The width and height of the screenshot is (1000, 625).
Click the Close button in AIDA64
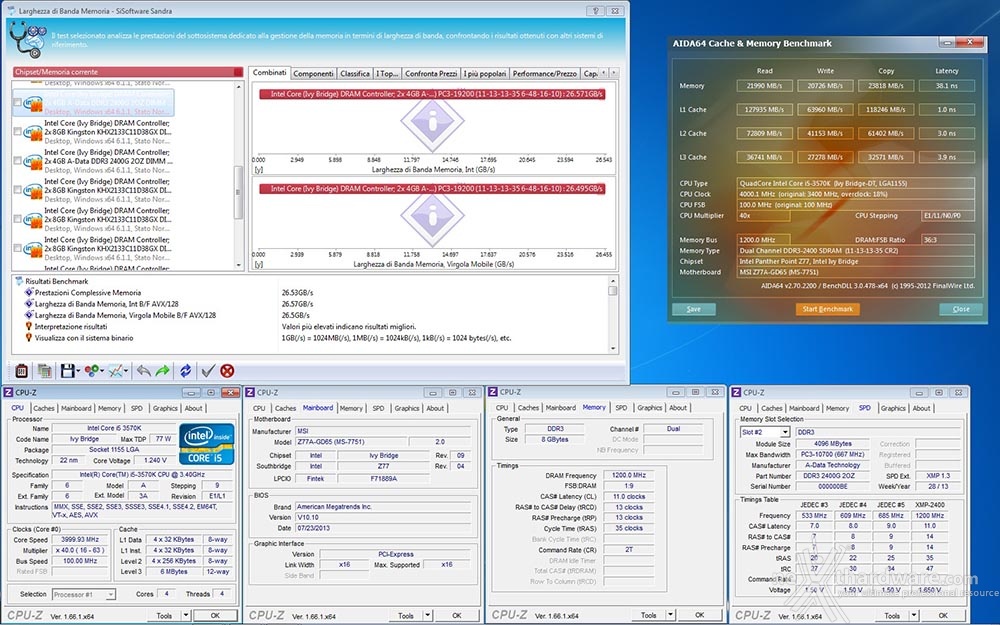pos(961,309)
